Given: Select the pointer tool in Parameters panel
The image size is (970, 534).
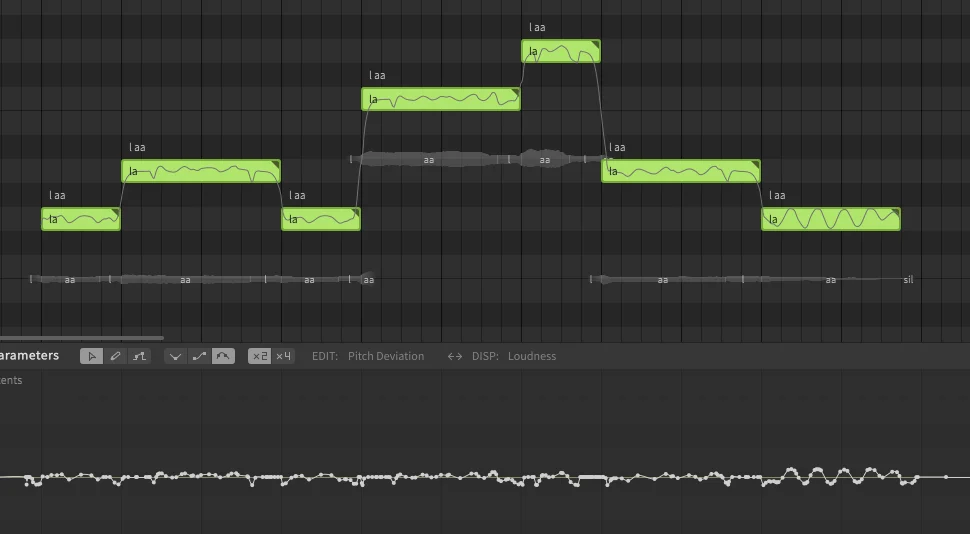Looking at the screenshot, I should (x=92, y=356).
